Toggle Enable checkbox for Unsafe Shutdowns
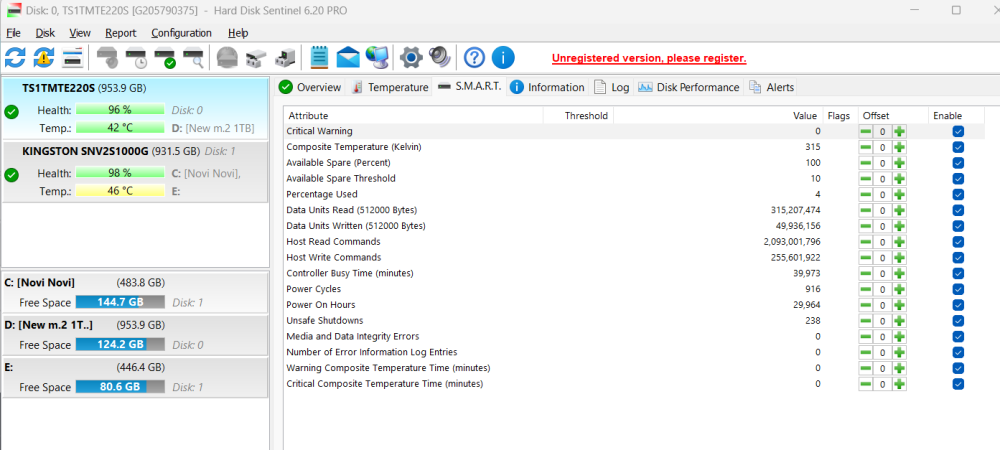Image resolution: width=1000 pixels, height=450 pixels. click(x=958, y=321)
